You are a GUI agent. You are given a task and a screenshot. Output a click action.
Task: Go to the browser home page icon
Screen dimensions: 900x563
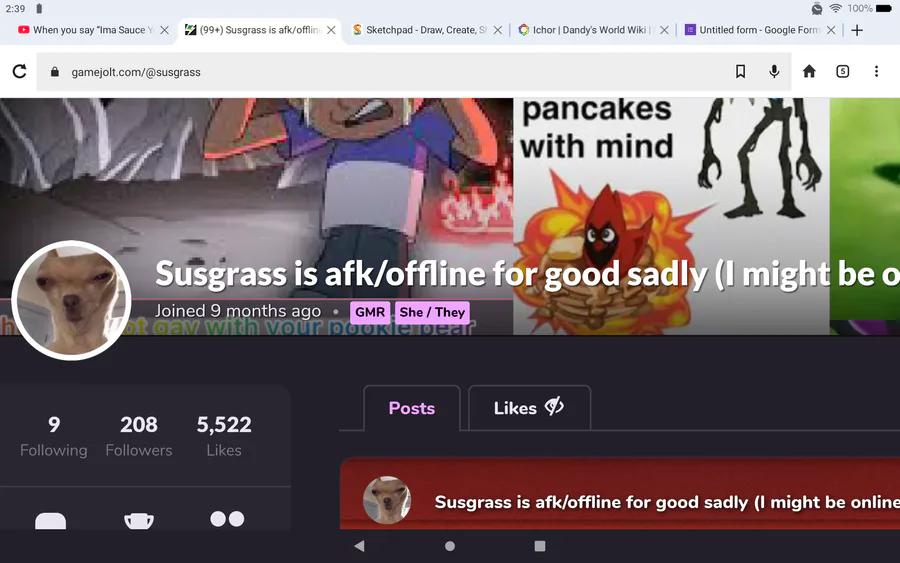[x=809, y=71]
